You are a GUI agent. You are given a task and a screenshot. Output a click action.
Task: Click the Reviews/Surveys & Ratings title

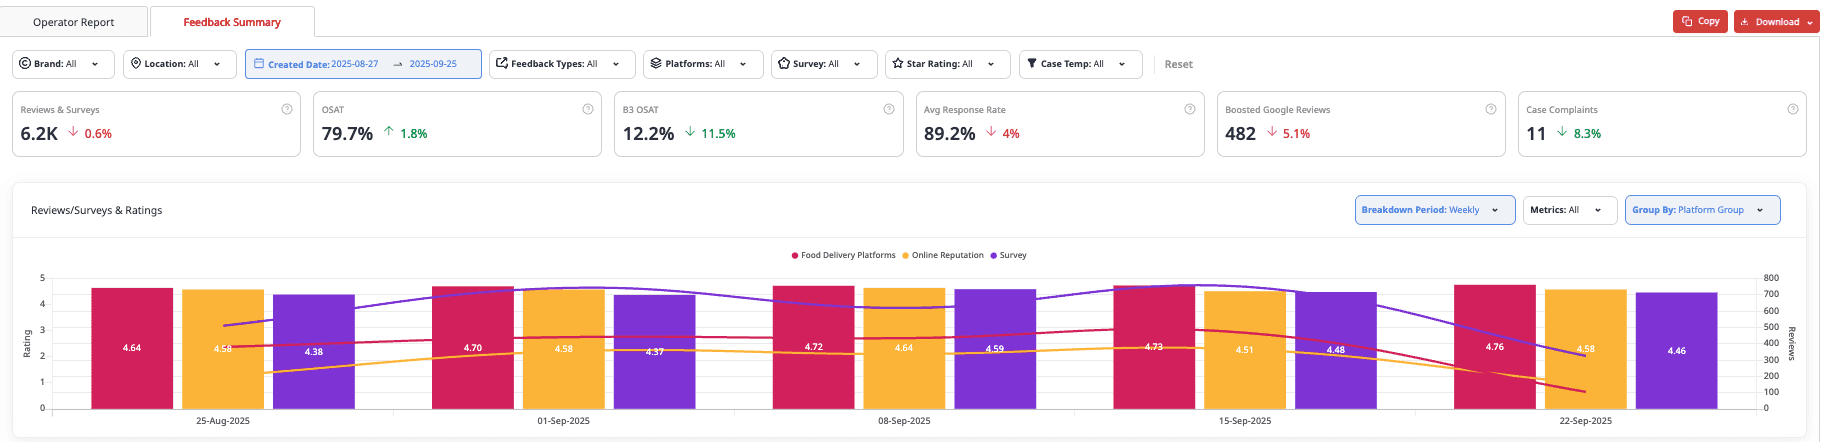tap(96, 210)
